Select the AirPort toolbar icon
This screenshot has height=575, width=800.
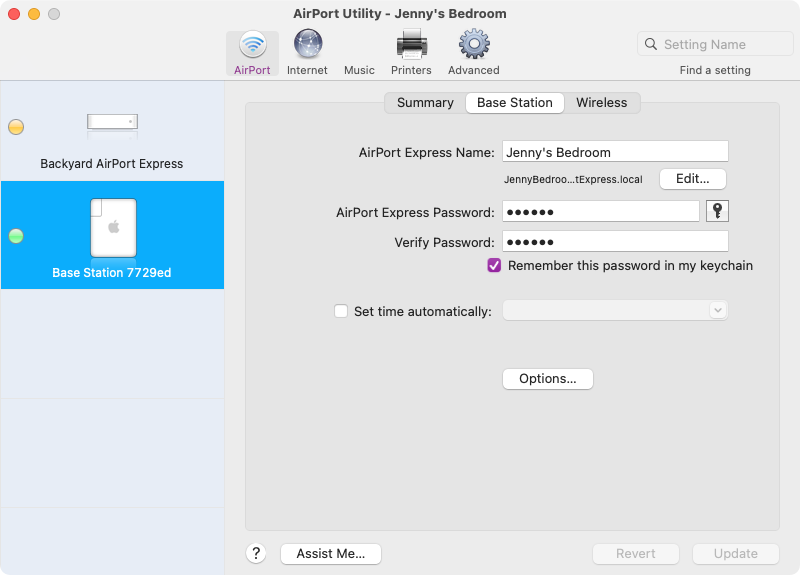coord(253,53)
